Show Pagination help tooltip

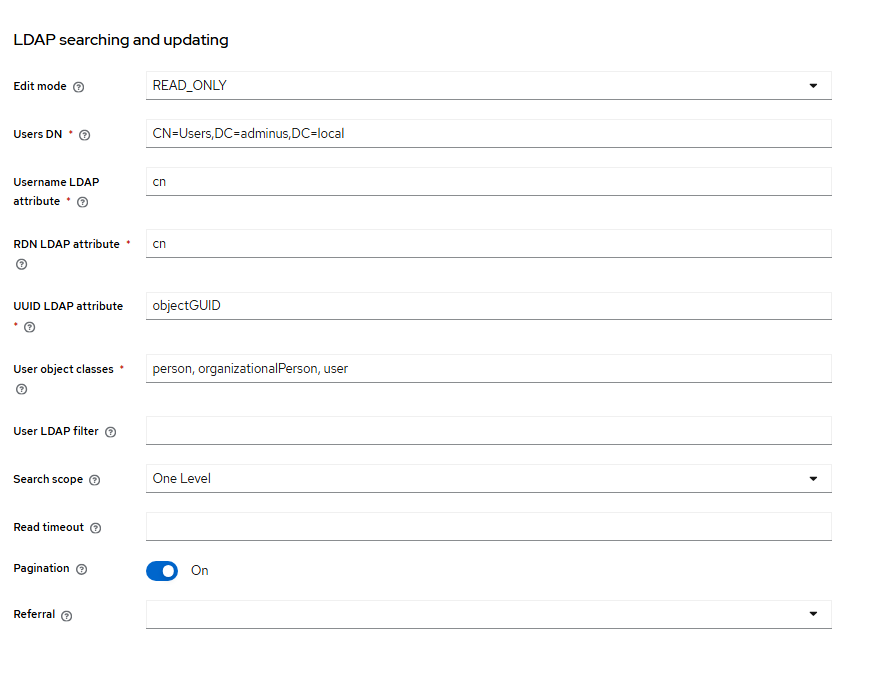click(x=82, y=569)
